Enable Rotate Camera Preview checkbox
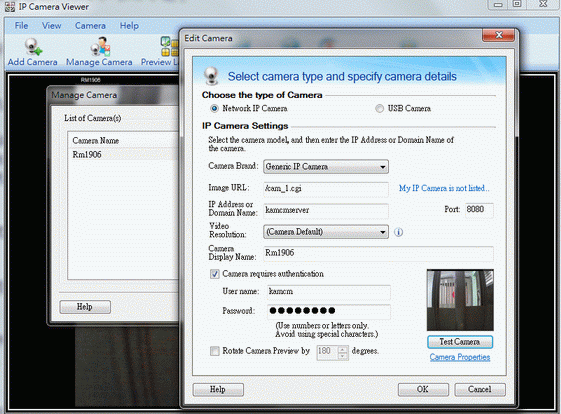561x414 pixels. (x=215, y=351)
